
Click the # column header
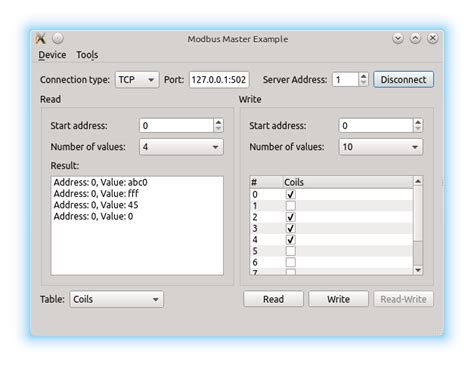(x=266, y=182)
